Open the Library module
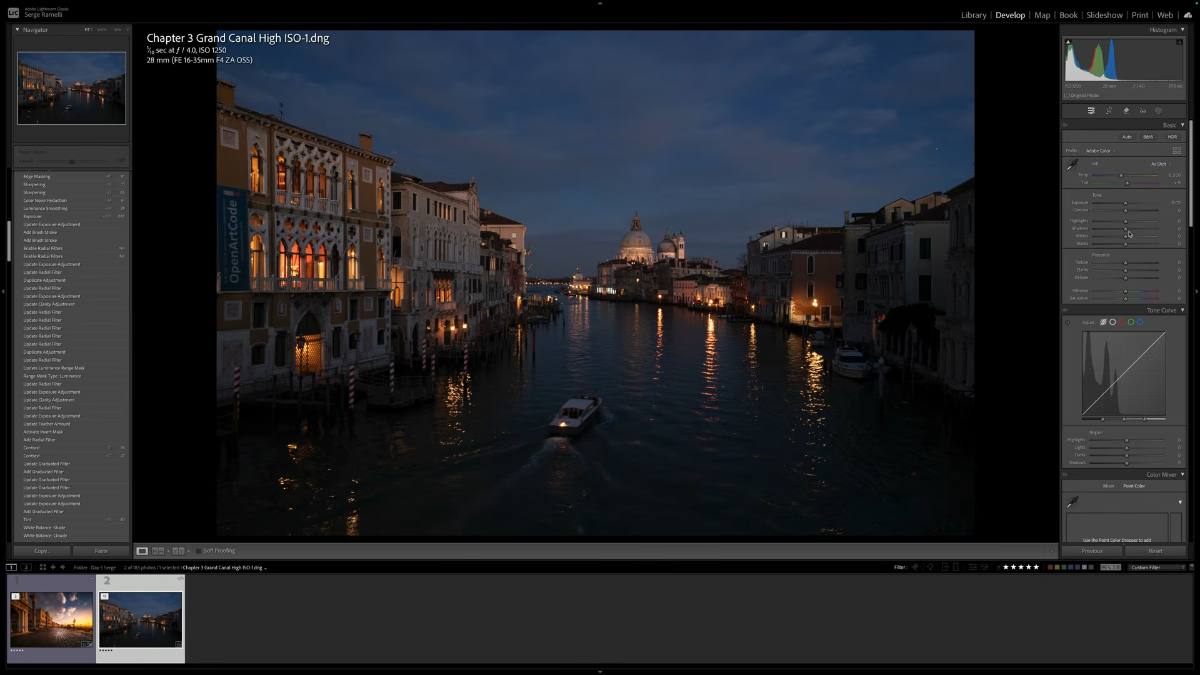 973,15
